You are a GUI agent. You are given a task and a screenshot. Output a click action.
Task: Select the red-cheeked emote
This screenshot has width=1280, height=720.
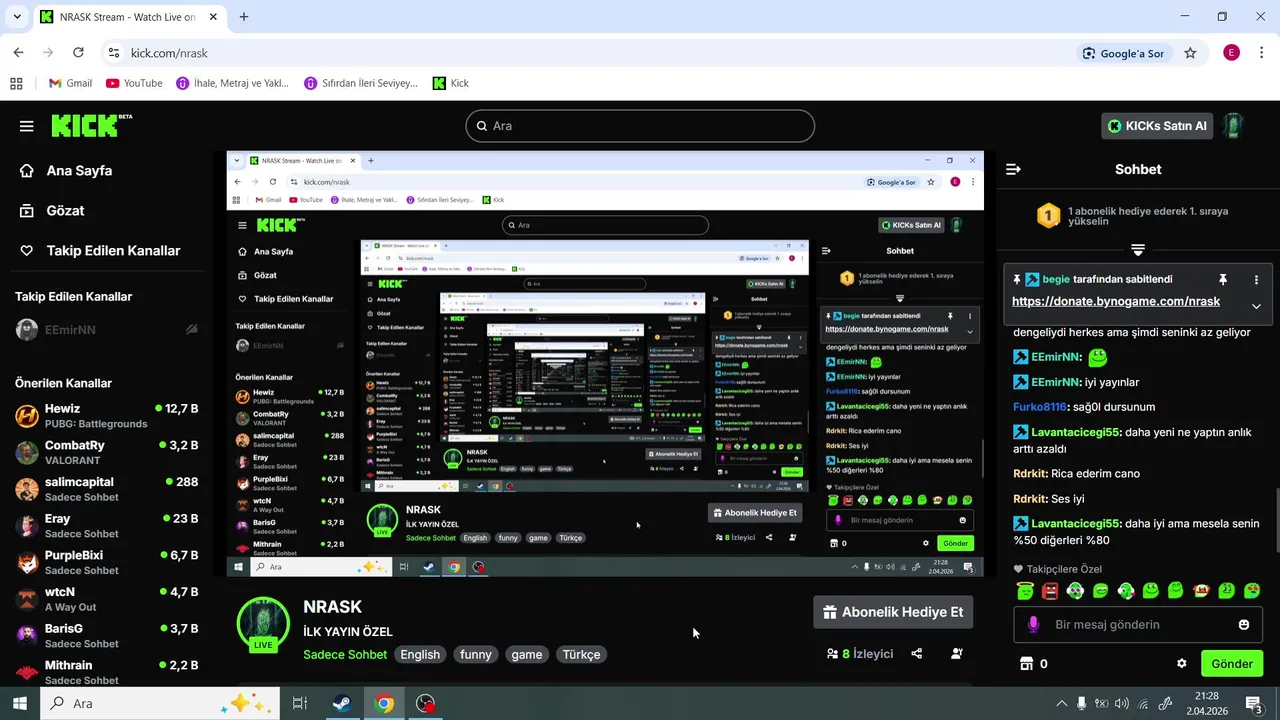click(1201, 591)
